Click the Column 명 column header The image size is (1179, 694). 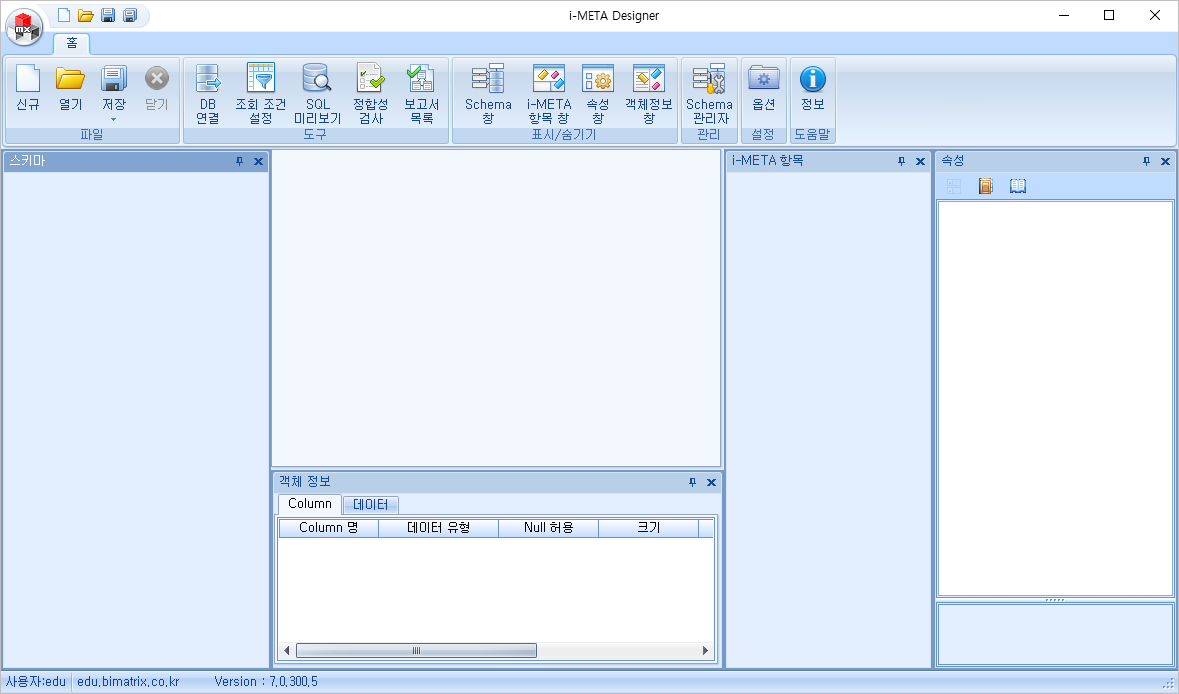coord(329,528)
